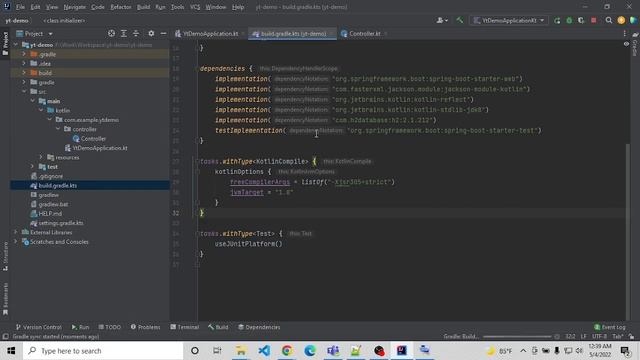Open Build tool window
640x360 pixels.
[x=218, y=327]
